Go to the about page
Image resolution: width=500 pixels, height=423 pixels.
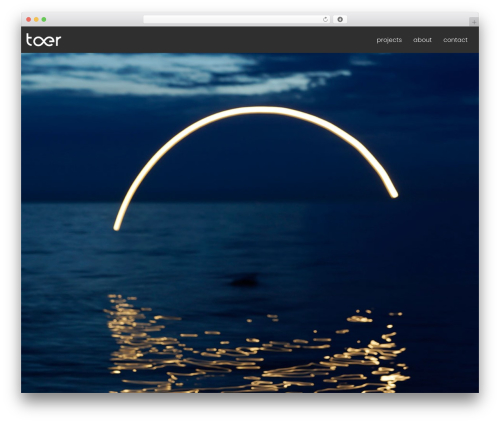click(422, 40)
